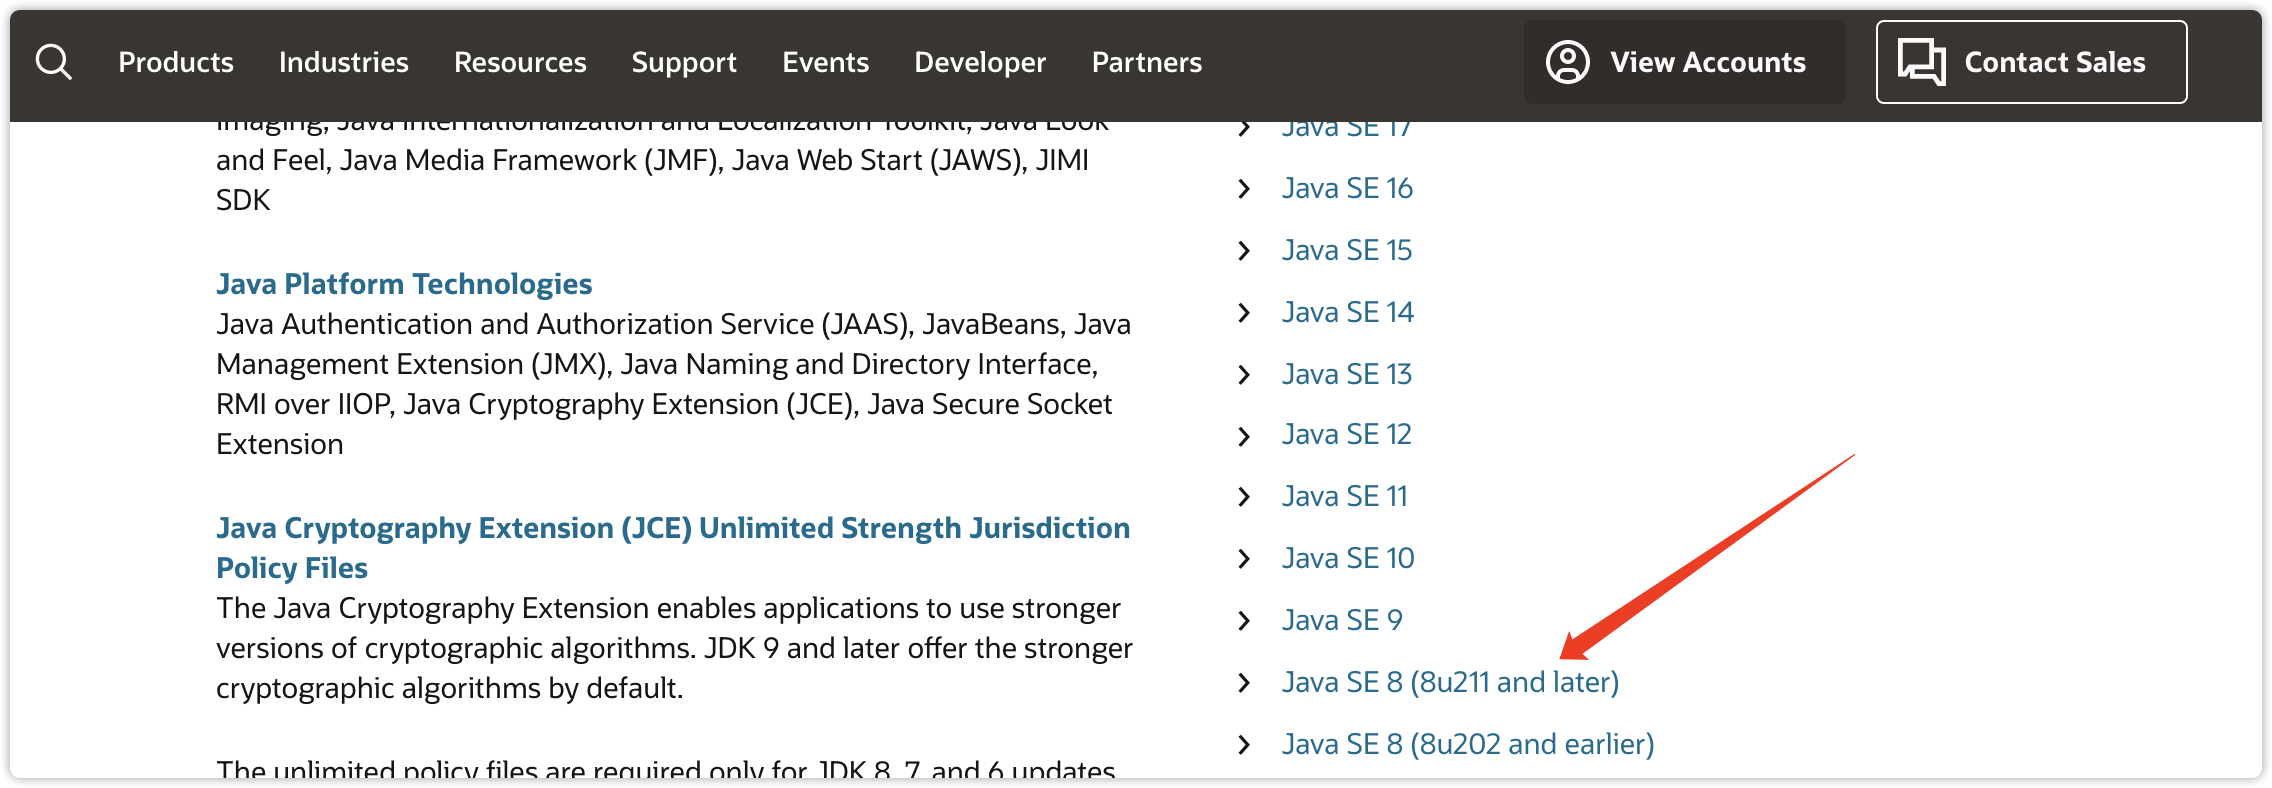Open the Products menu

176,62
